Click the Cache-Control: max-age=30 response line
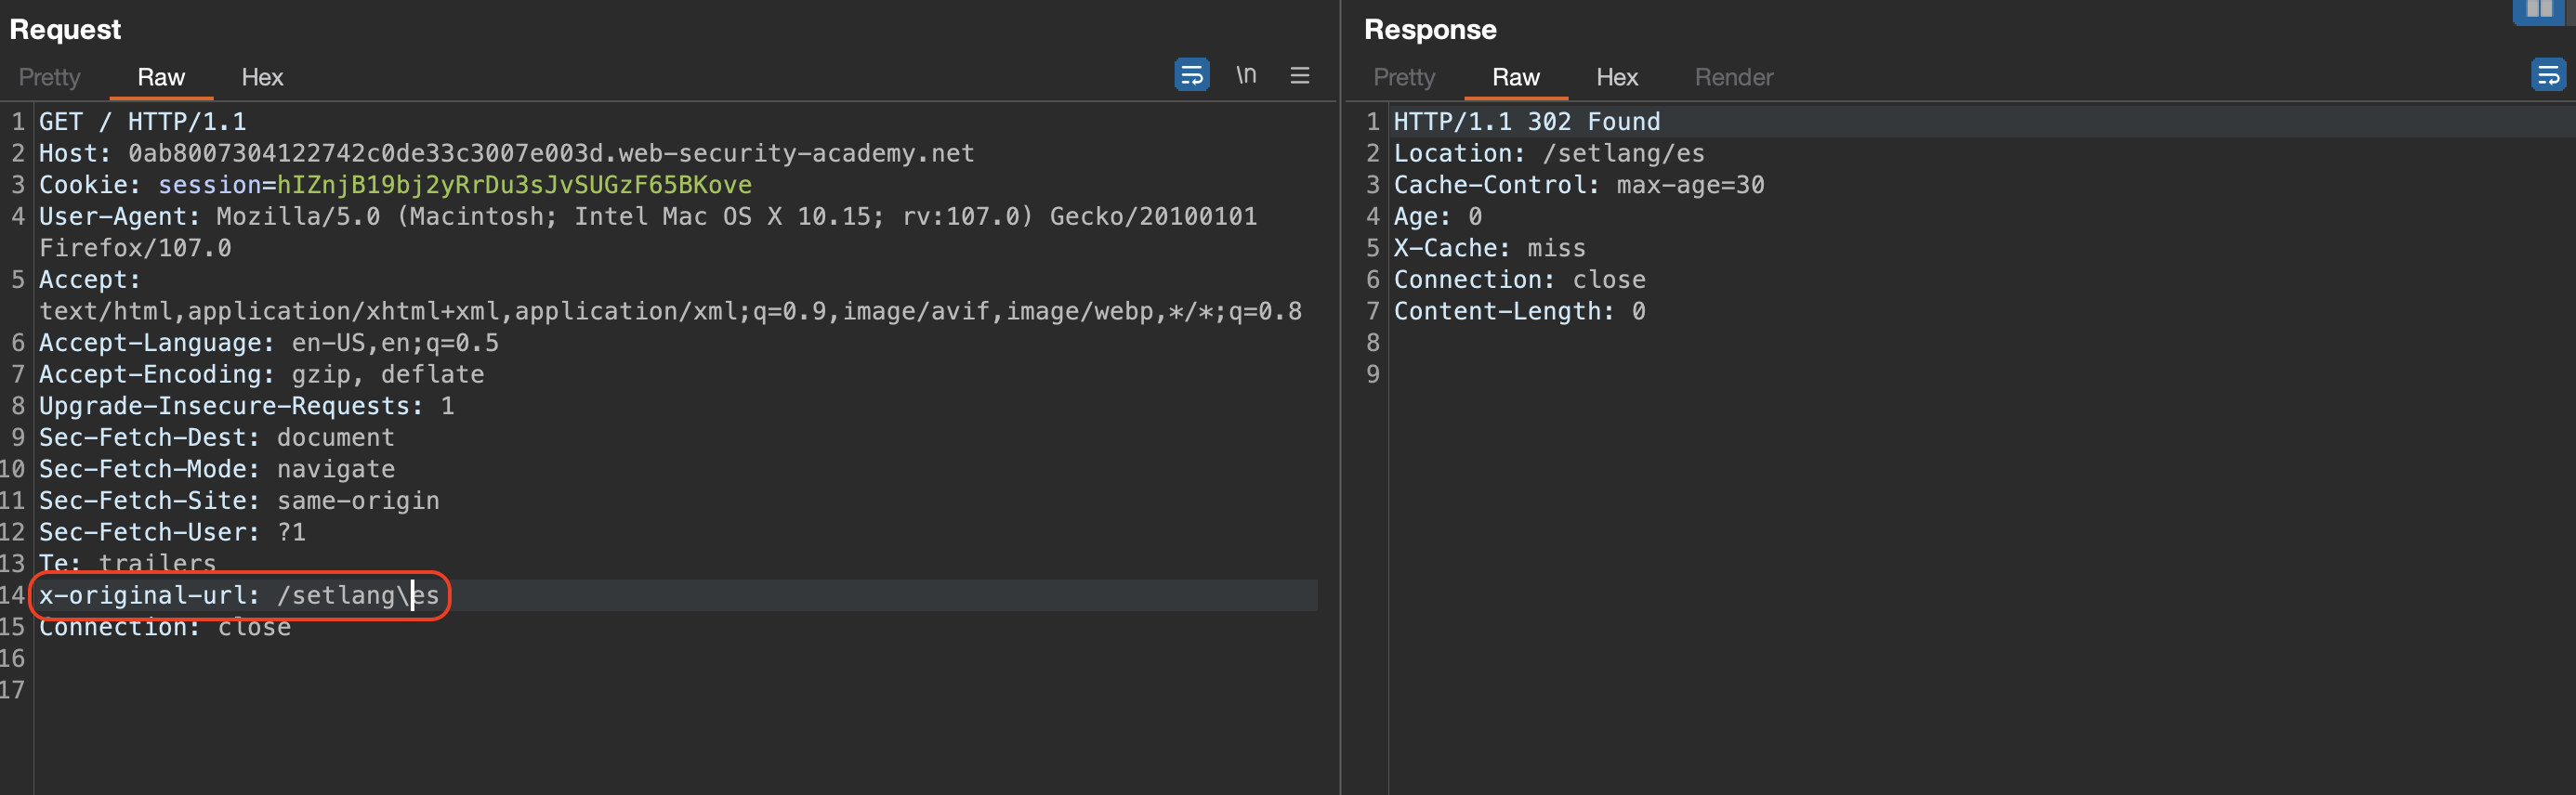 [1578, 185]
